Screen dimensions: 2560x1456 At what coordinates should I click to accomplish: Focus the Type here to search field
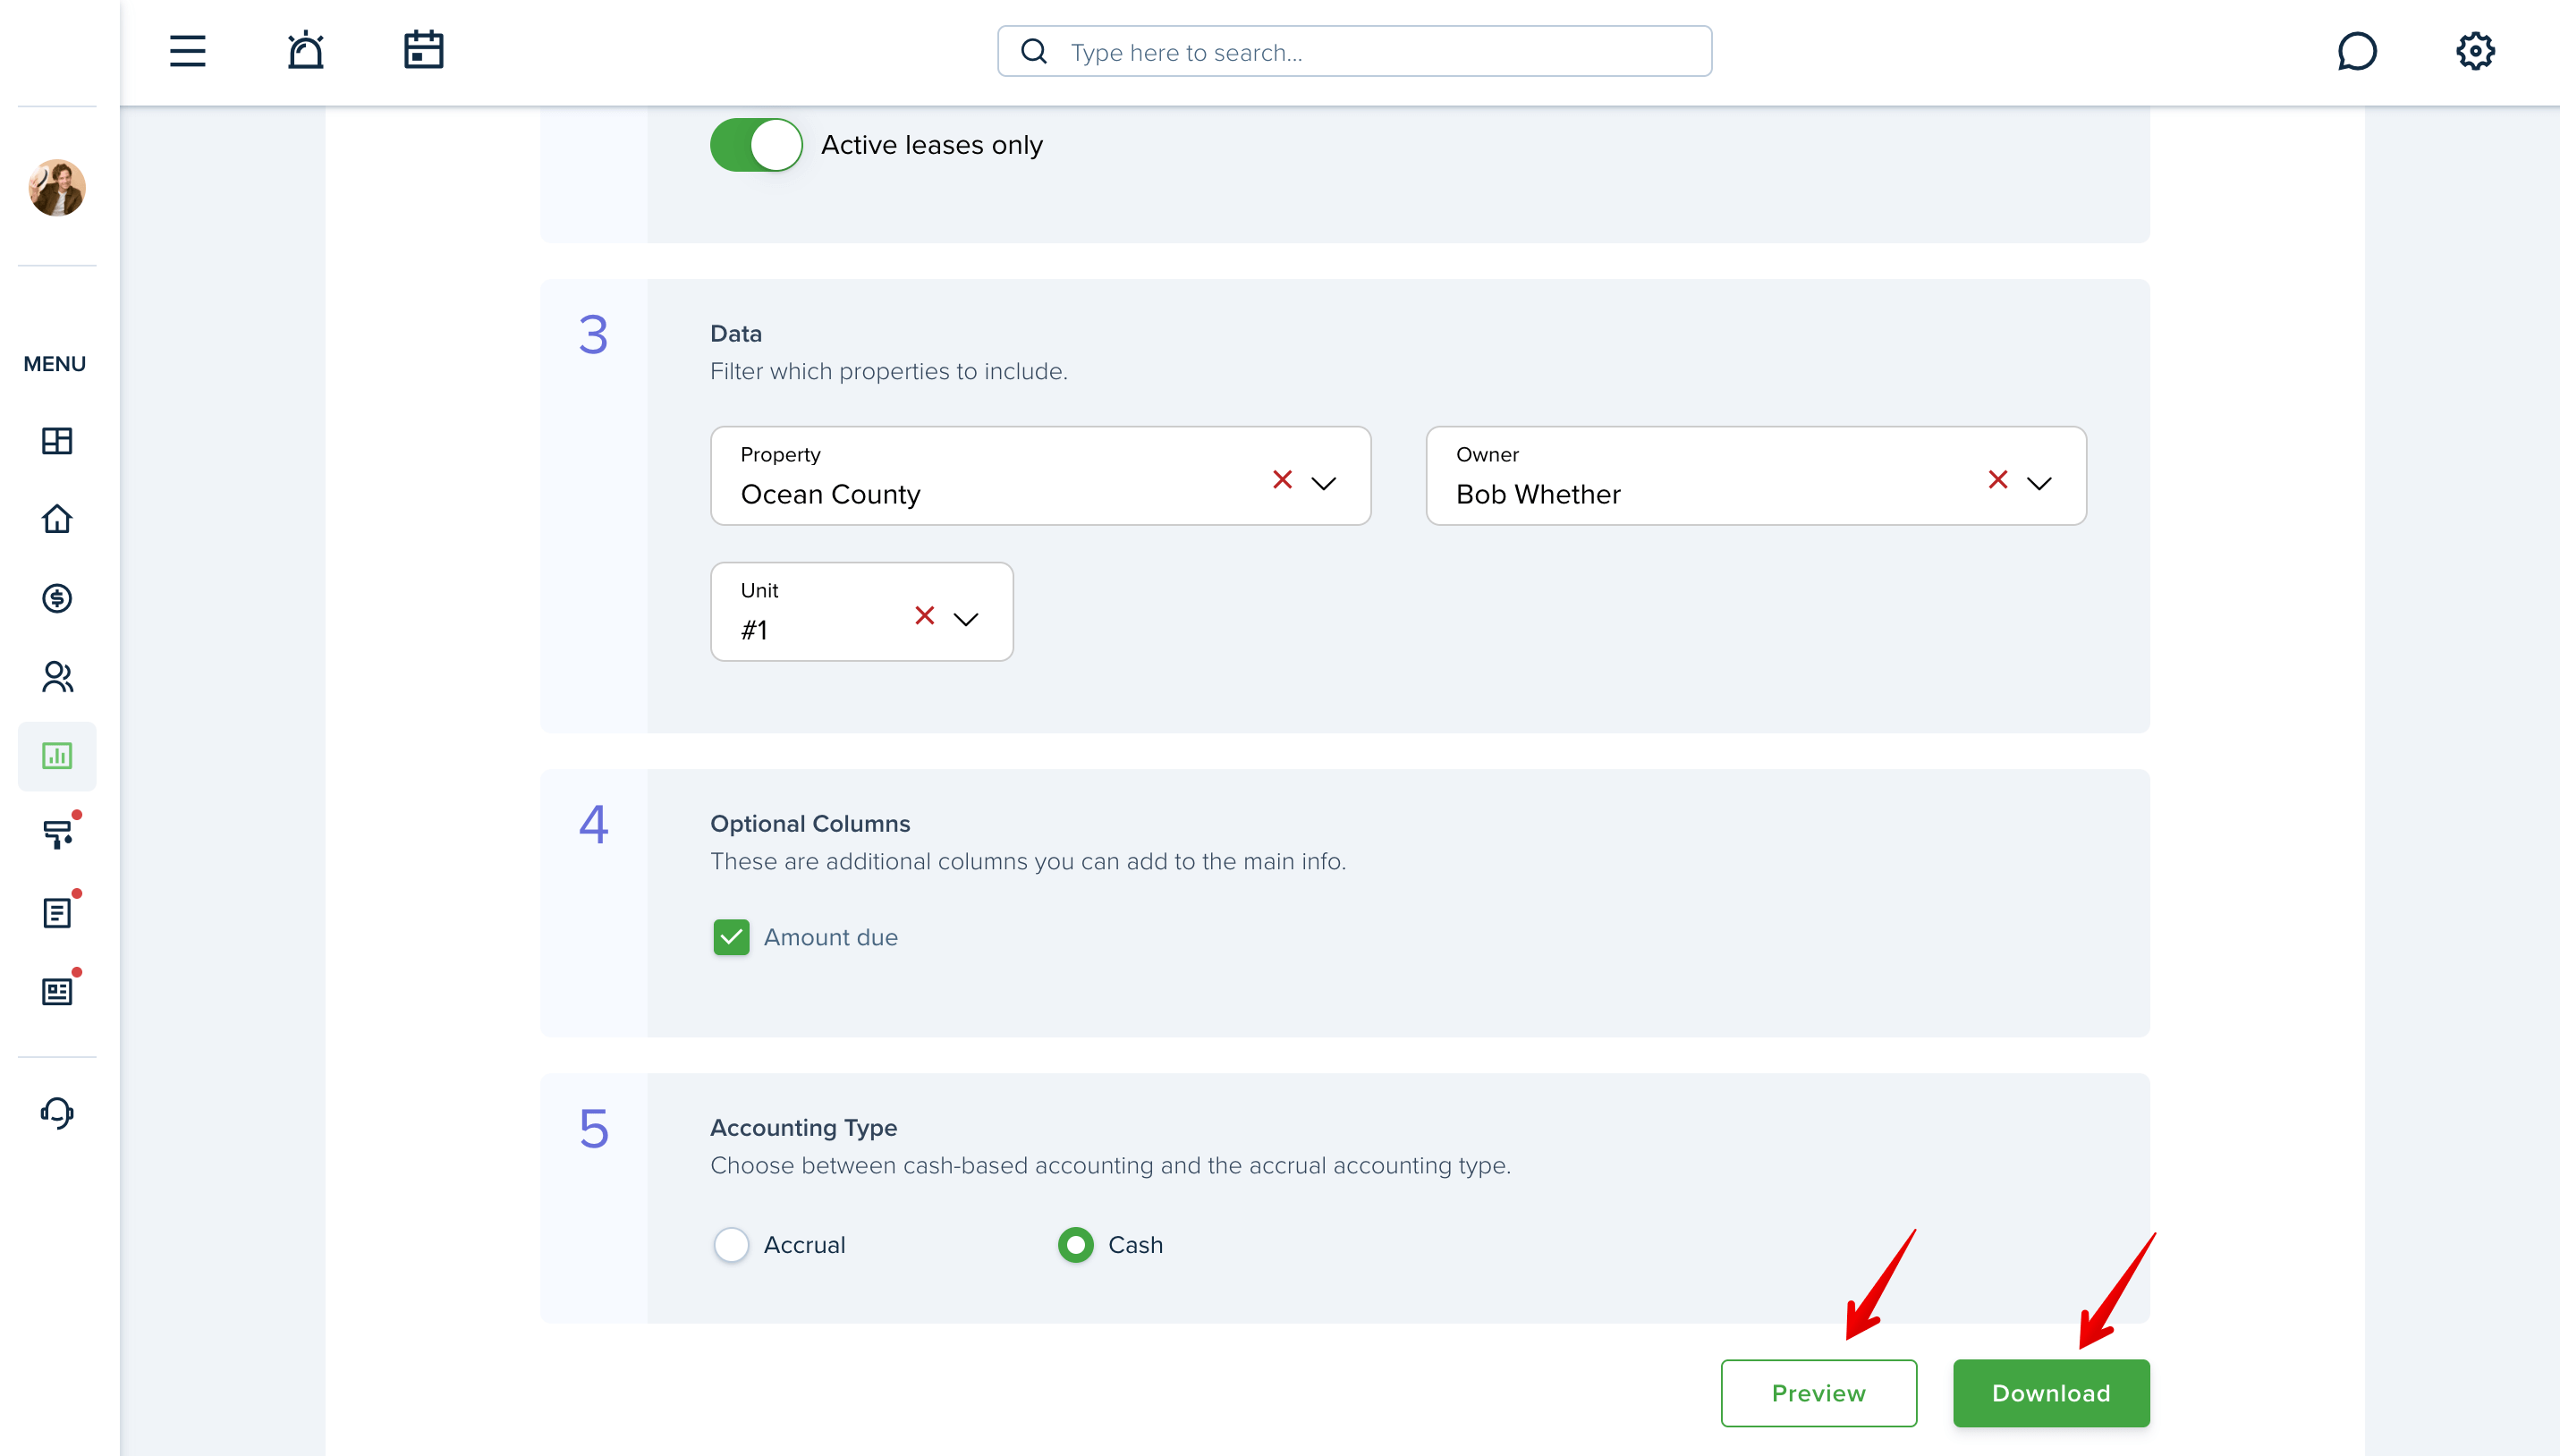1354,51
